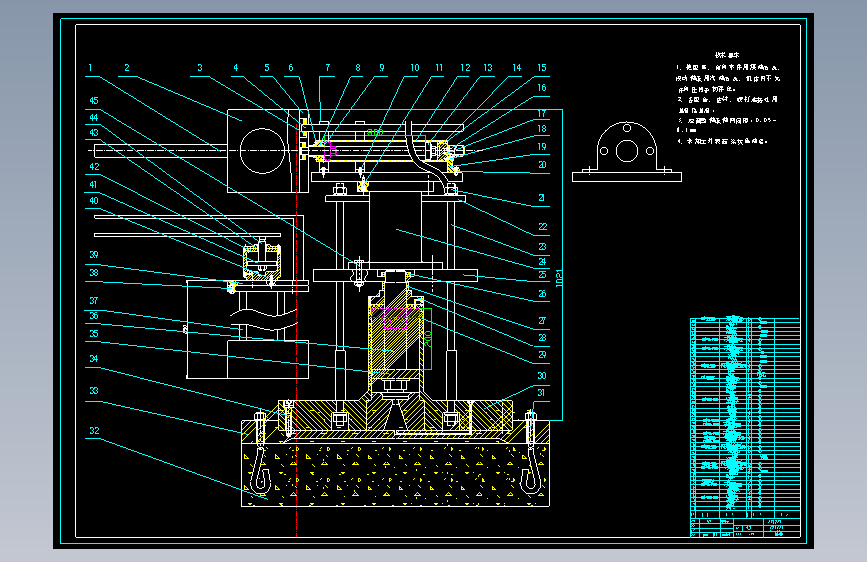
Task: Select the dotted concrete foundation hatch
Action: (x=395, y=474)
